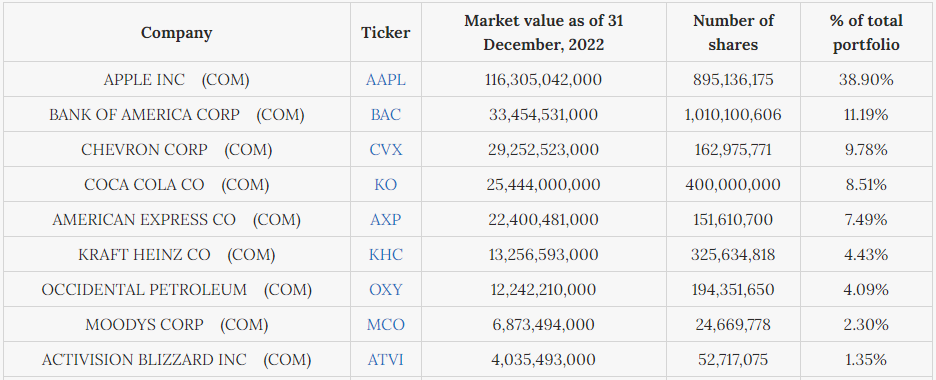This screenshot has width=936, height=380.
Task: Follow the CVX ticker link
Action: tap(386, 150)
